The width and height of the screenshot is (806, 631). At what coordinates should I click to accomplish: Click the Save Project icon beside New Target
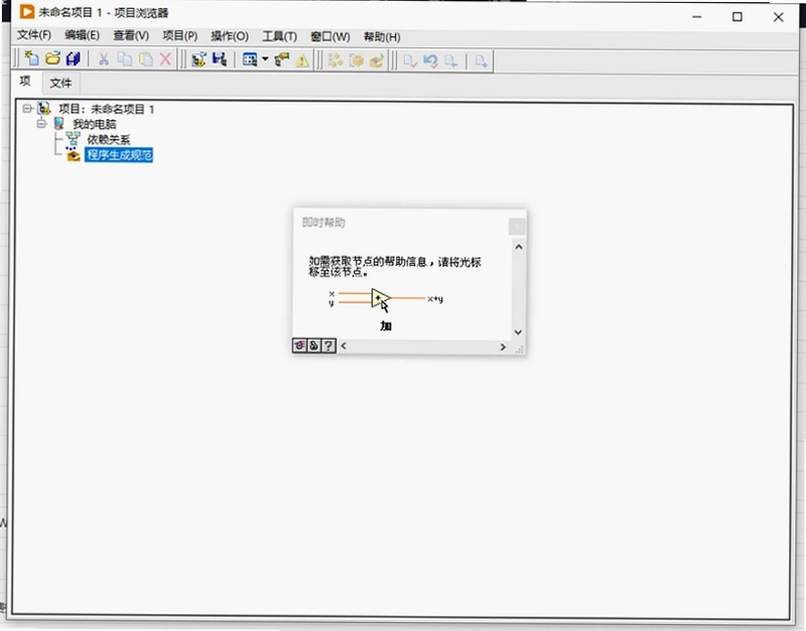point(219,60)
